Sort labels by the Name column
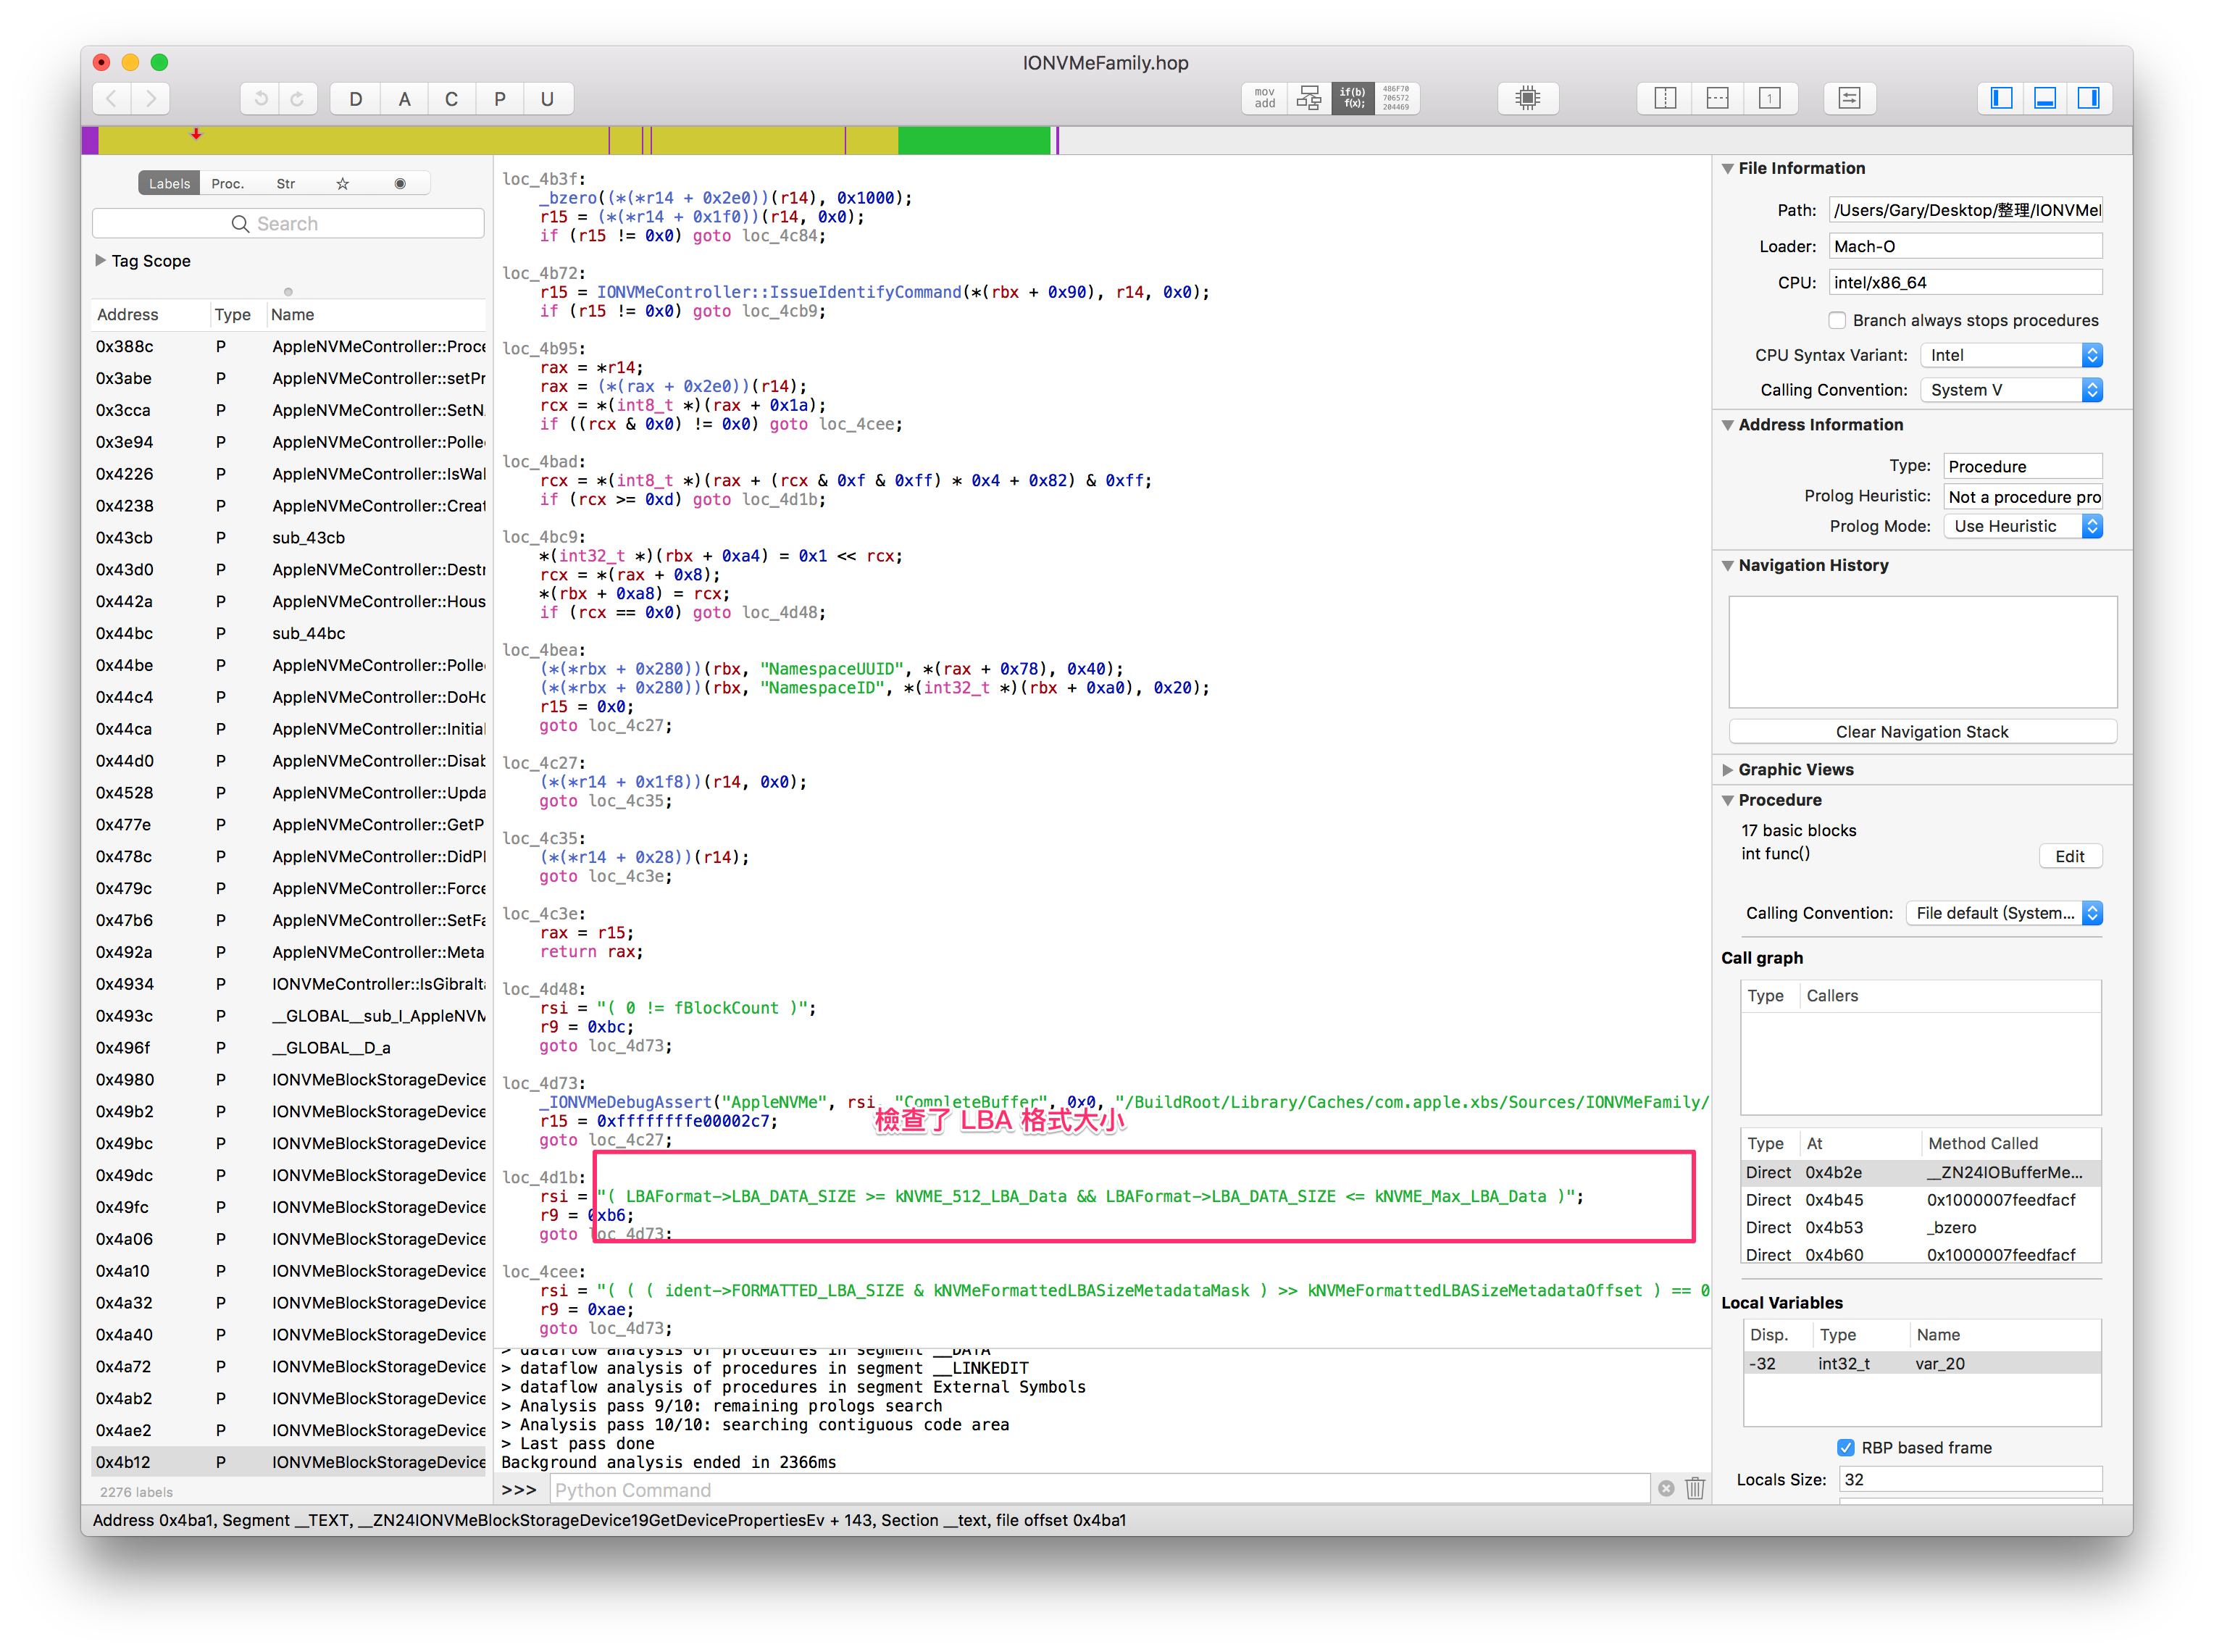 click(x=376, y=314)
